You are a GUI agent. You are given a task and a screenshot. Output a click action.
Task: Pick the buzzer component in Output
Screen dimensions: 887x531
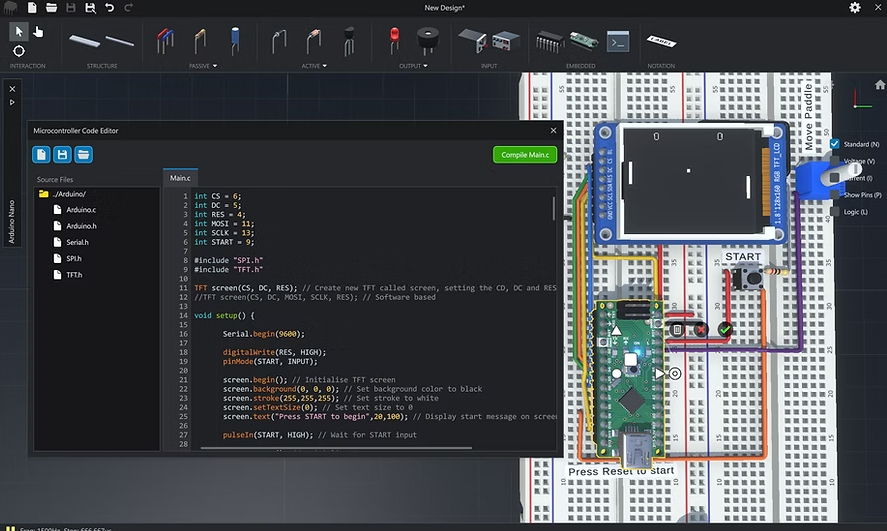click(x=428, y=41)
